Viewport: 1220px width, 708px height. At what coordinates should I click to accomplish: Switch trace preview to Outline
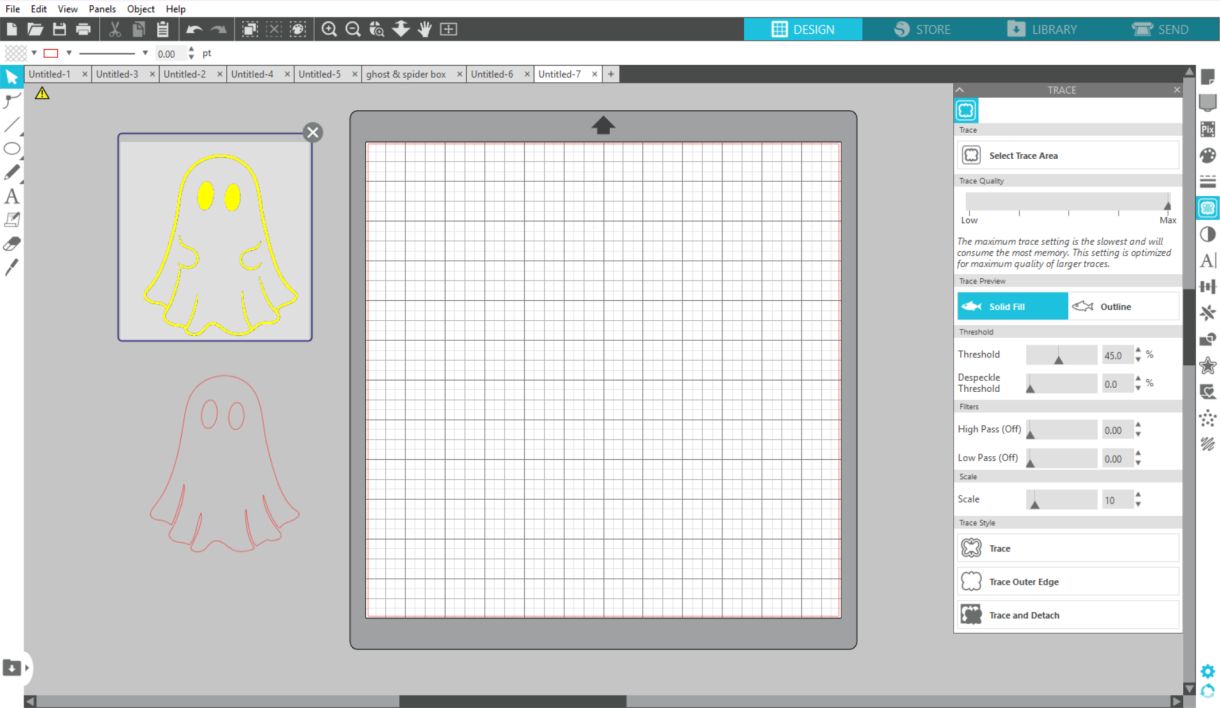tap(1124, 307)
